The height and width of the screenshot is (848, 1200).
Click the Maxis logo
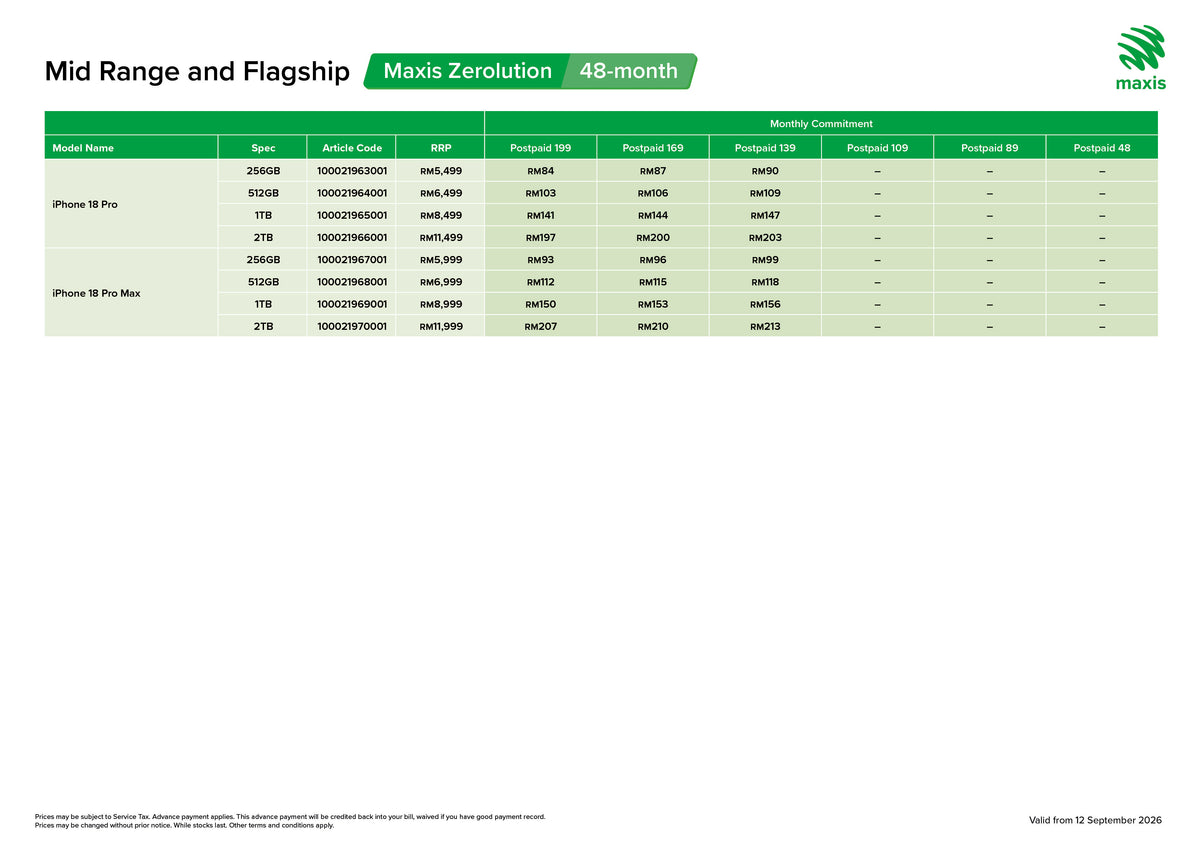point(1140,58)
